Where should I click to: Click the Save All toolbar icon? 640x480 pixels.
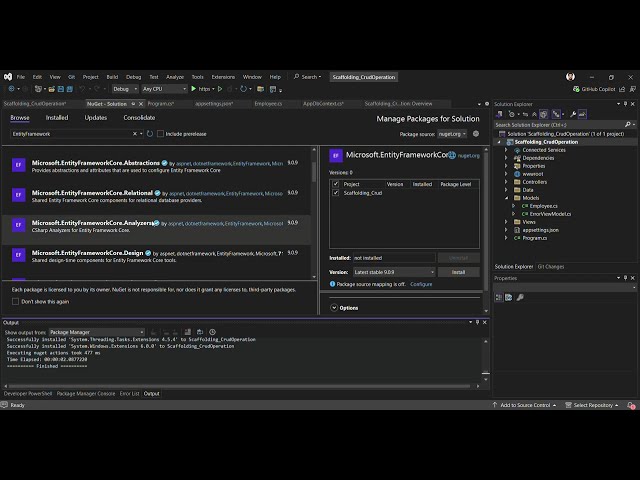[x=70, y=89]
